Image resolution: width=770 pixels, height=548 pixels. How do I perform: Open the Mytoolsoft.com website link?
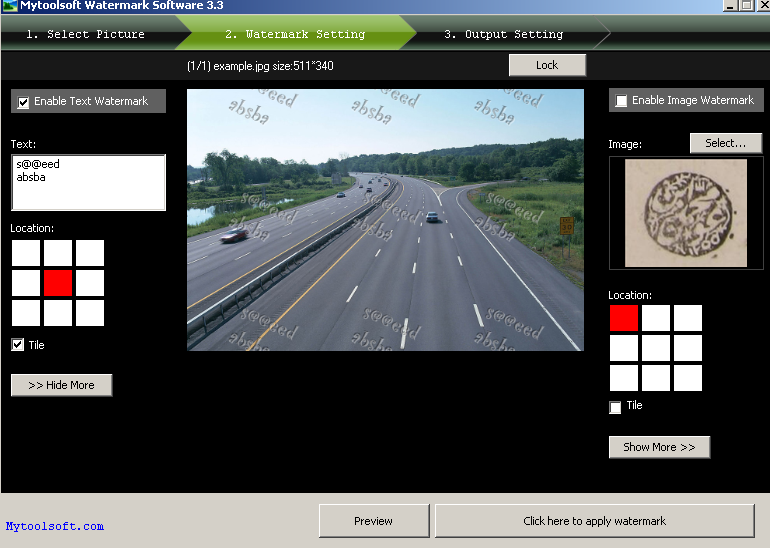55,526
